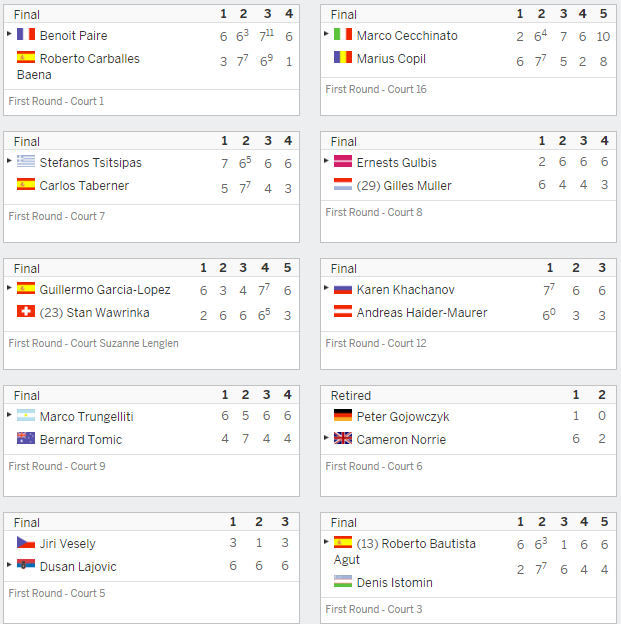
Task: Select Roberto Bautista Agut name
Action: tap(405, 552)
